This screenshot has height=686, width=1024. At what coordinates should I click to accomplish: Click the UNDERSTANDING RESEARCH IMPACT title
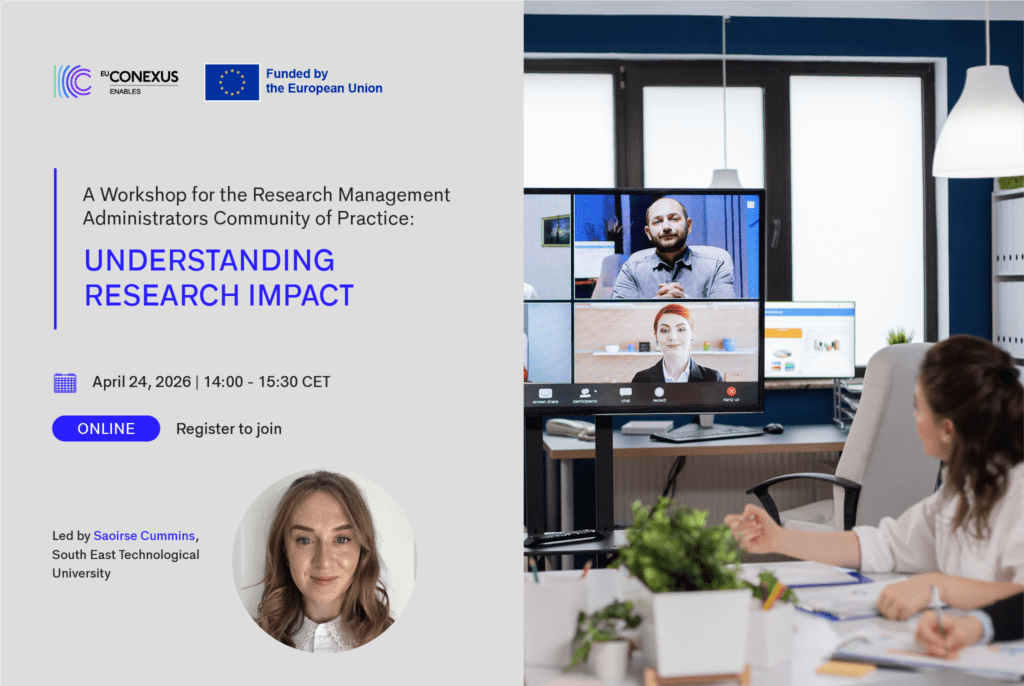(x=219, y=278)
